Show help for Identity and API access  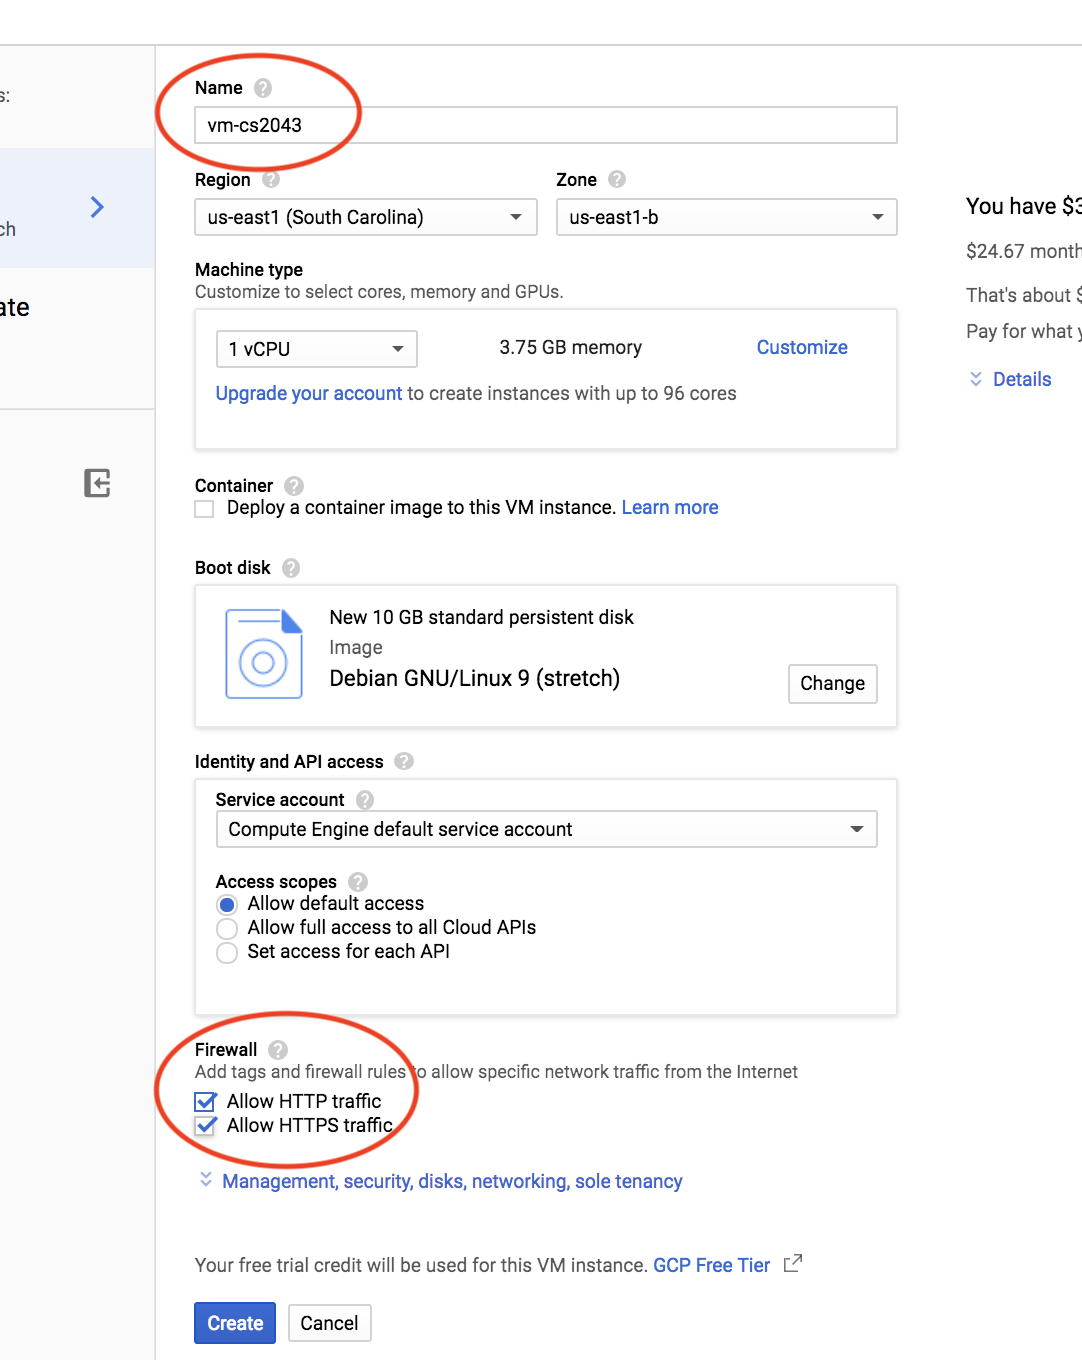pos(404,761)
